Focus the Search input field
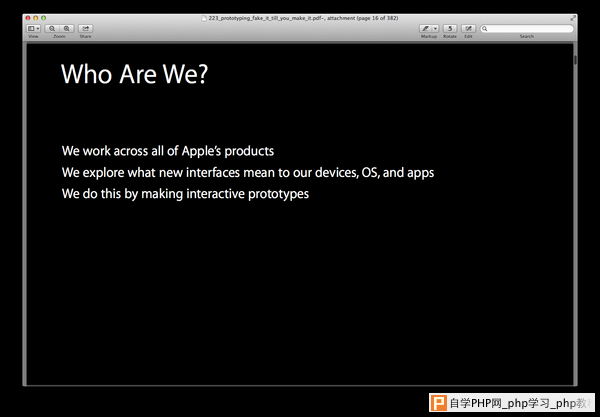Viewport: 600px width, 417px height. pos(527,29)
